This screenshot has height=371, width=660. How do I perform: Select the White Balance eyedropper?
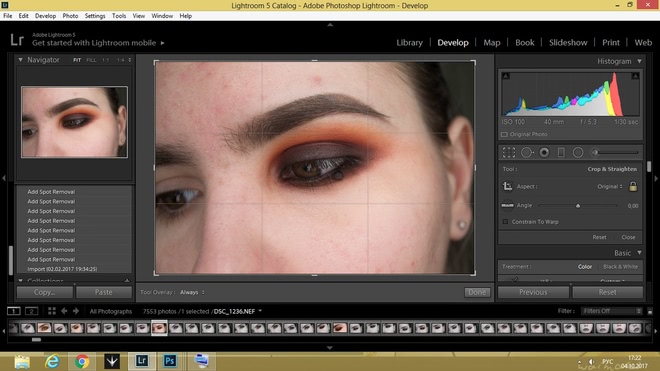514,279
